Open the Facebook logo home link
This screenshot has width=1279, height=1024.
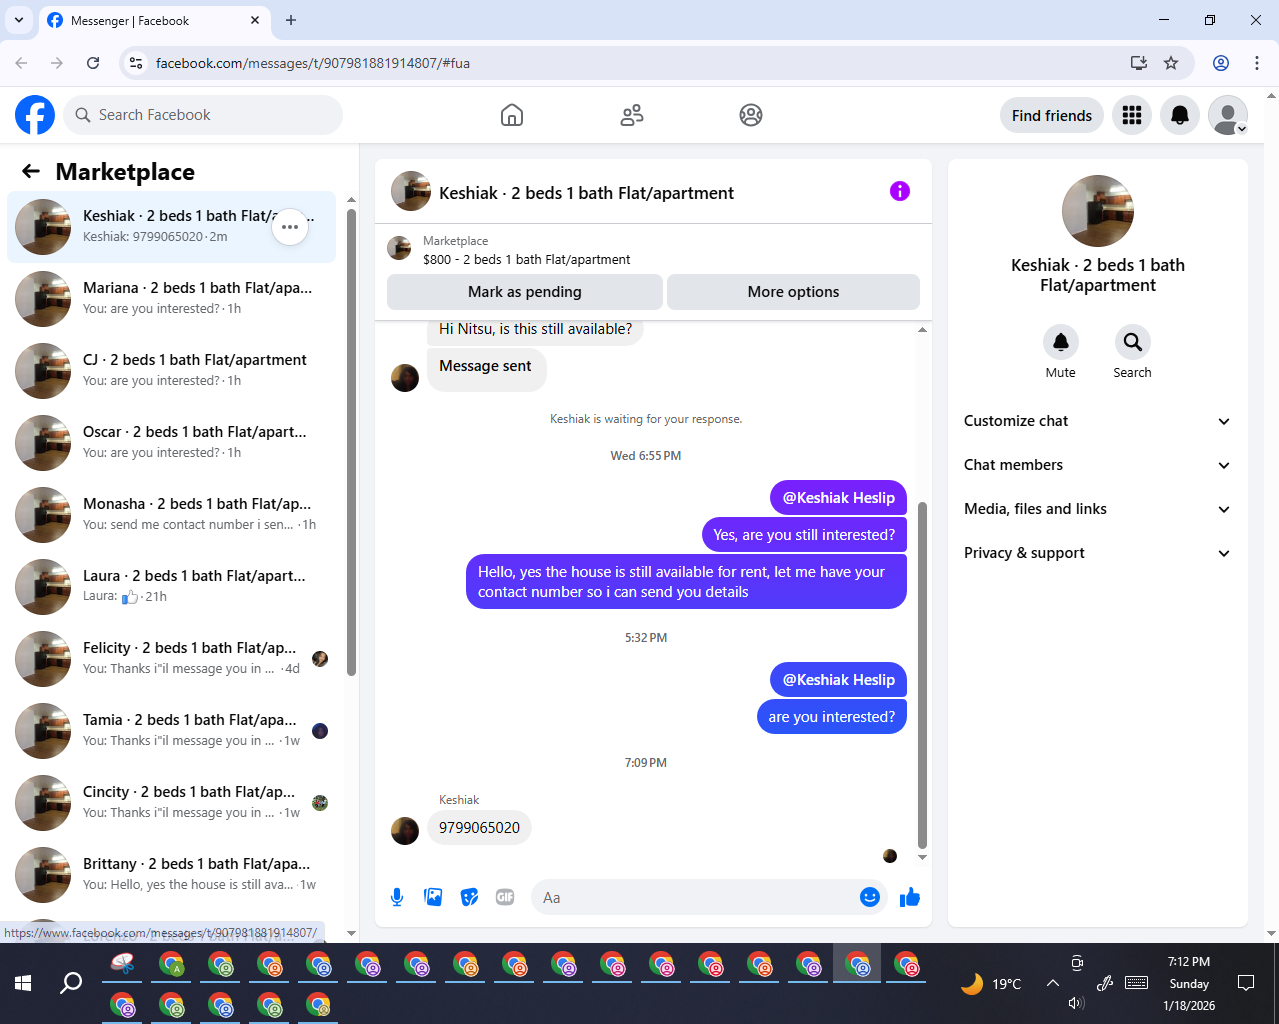[x=35, y=115]
